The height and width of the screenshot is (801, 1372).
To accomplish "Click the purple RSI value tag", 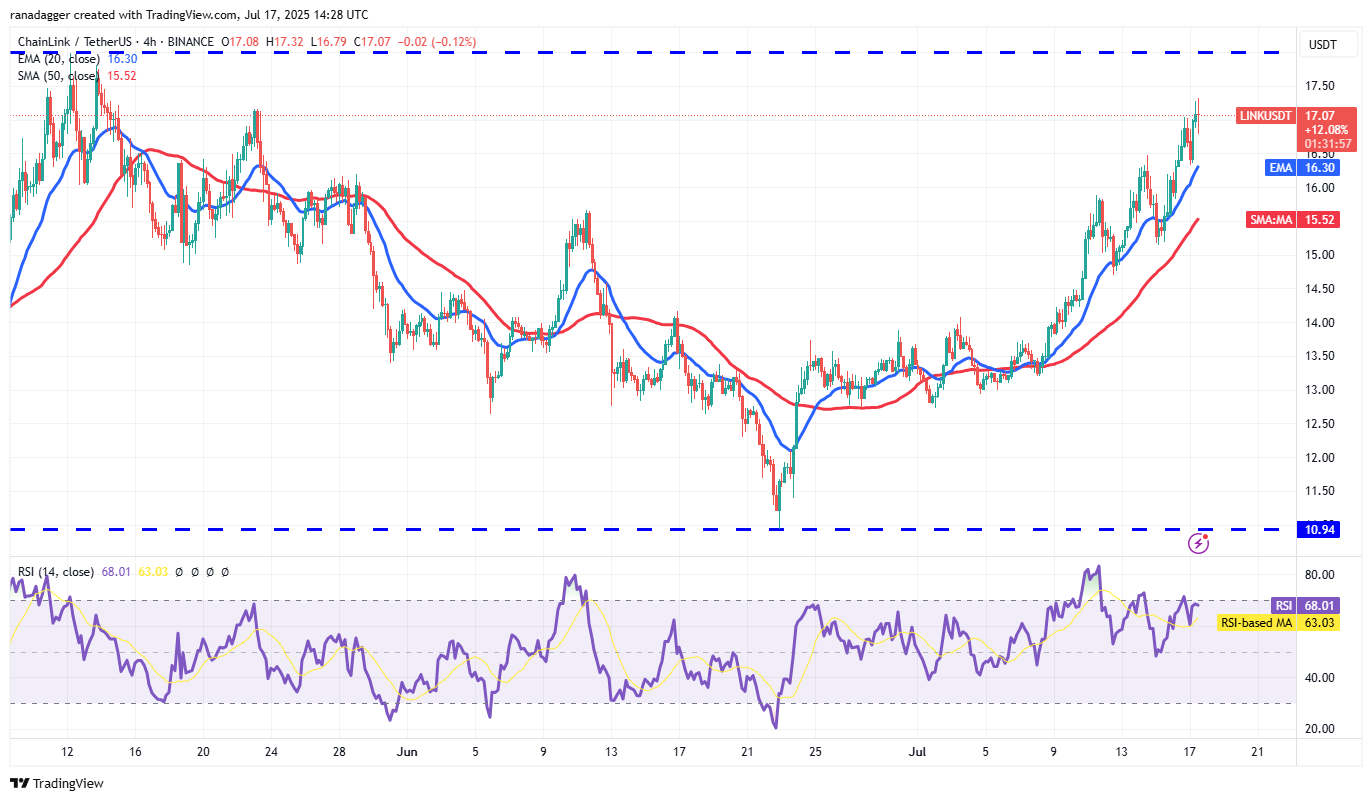I will pos(1283,605).
